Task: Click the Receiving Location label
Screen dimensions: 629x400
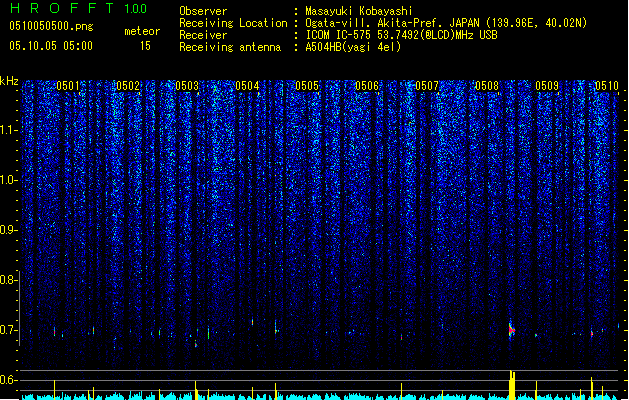Action: (x=233, y=23)
